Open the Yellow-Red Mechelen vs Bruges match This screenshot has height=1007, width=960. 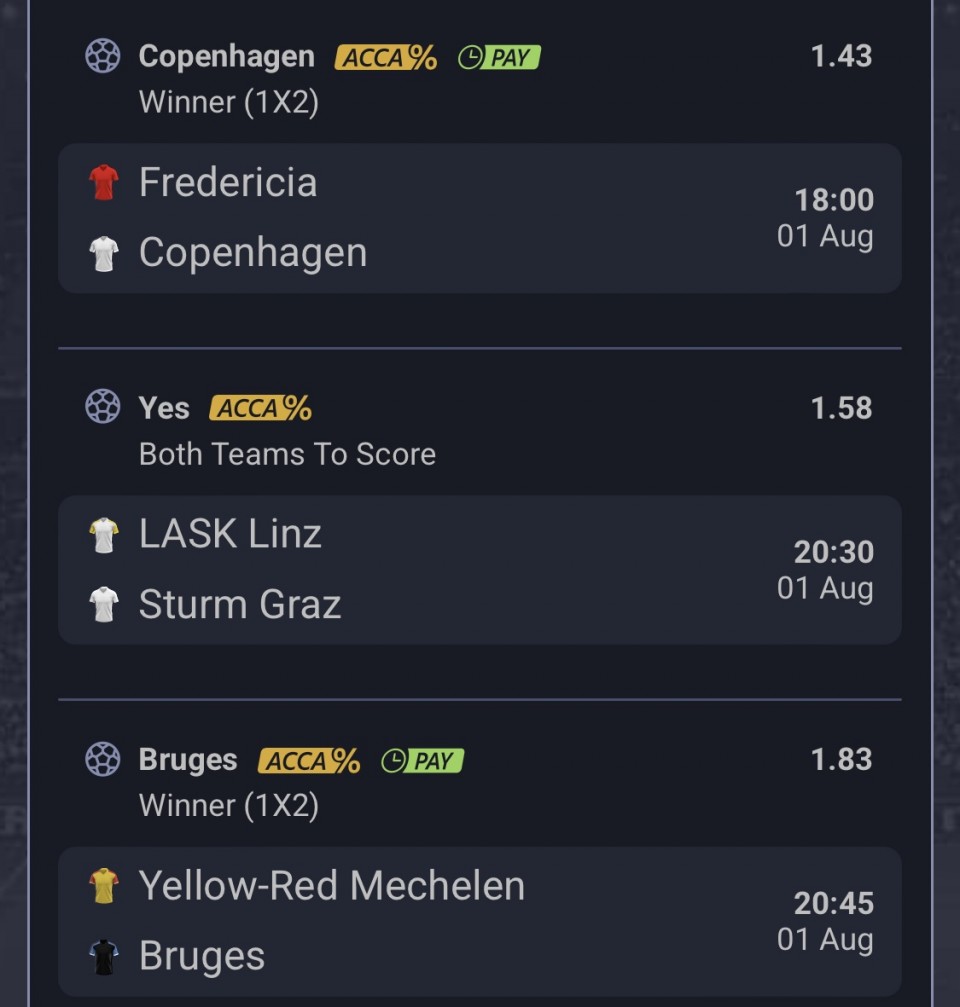click(x=480, y=922)
